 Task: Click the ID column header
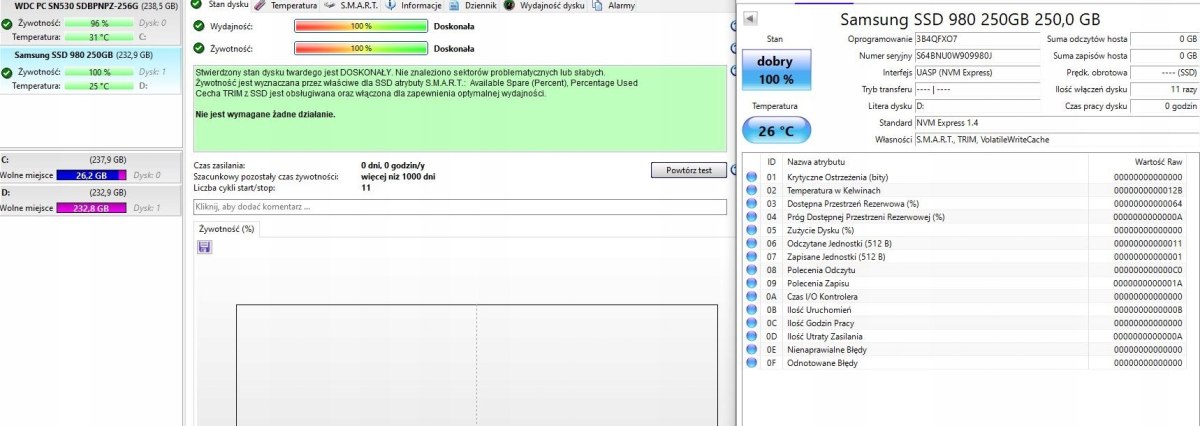click(x=771, y=161)
